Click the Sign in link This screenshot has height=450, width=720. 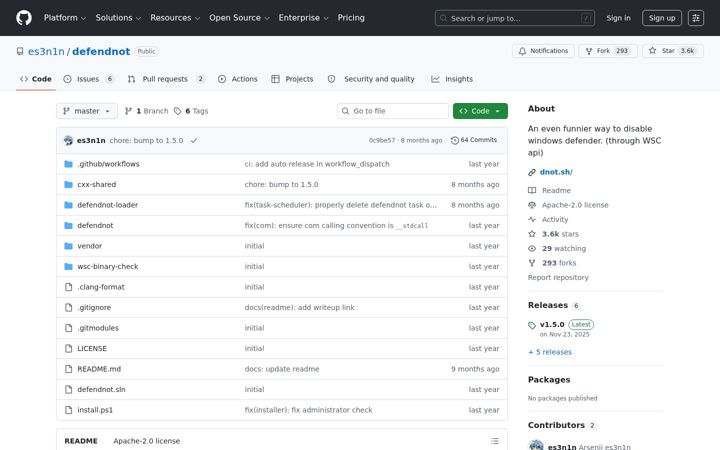(618, 18)
